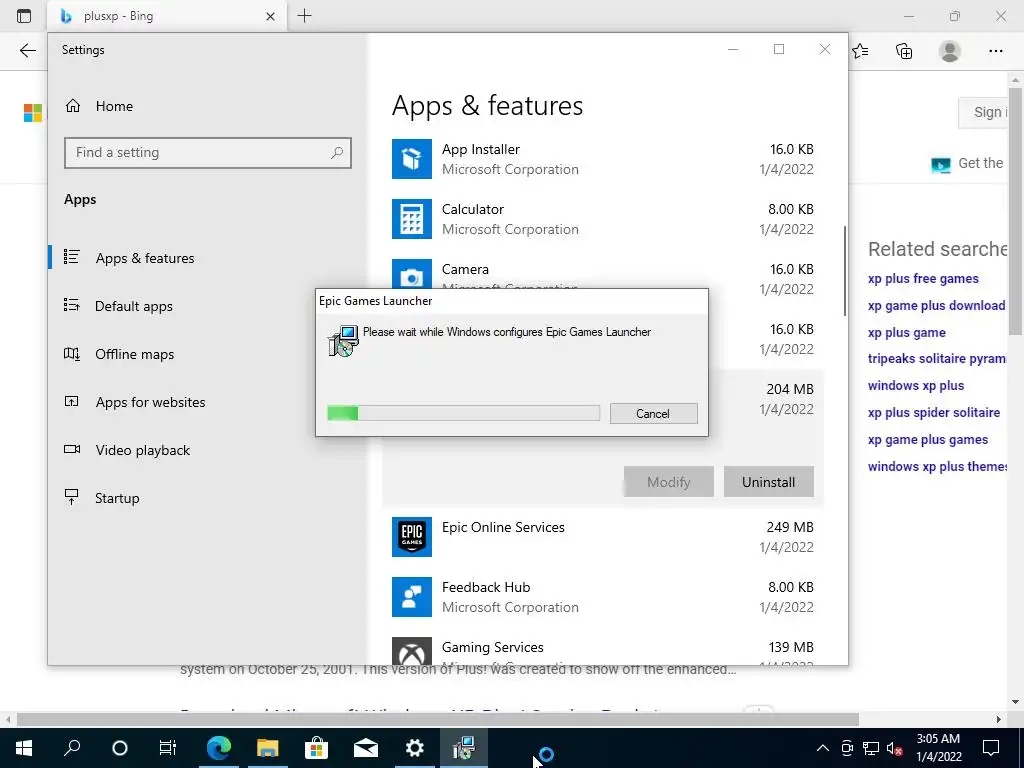Image resolution: width=1024 pixels, height=768 pixels.
Task: Open Edge tab actions menu icon
Action: 24,16
